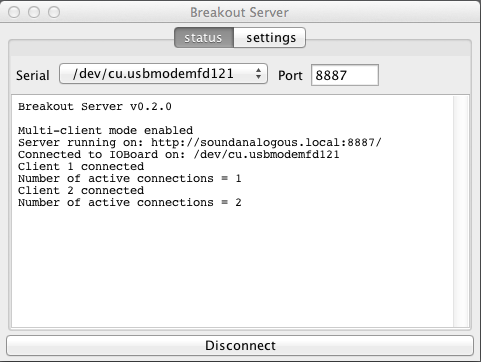The width and height of the screenshot is (481, 362).
Task: Open the Serial port dropdown
Action: click(163, 74)
